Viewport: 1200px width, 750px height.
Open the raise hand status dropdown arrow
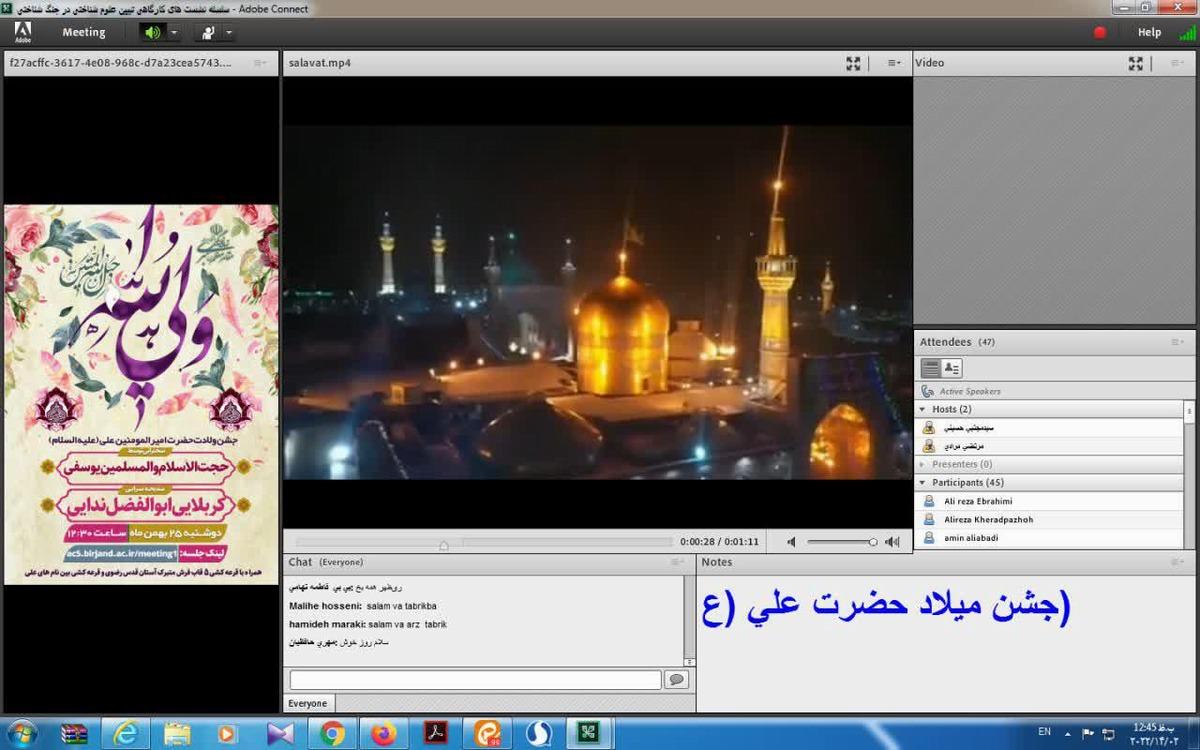(x=229, y=32)
